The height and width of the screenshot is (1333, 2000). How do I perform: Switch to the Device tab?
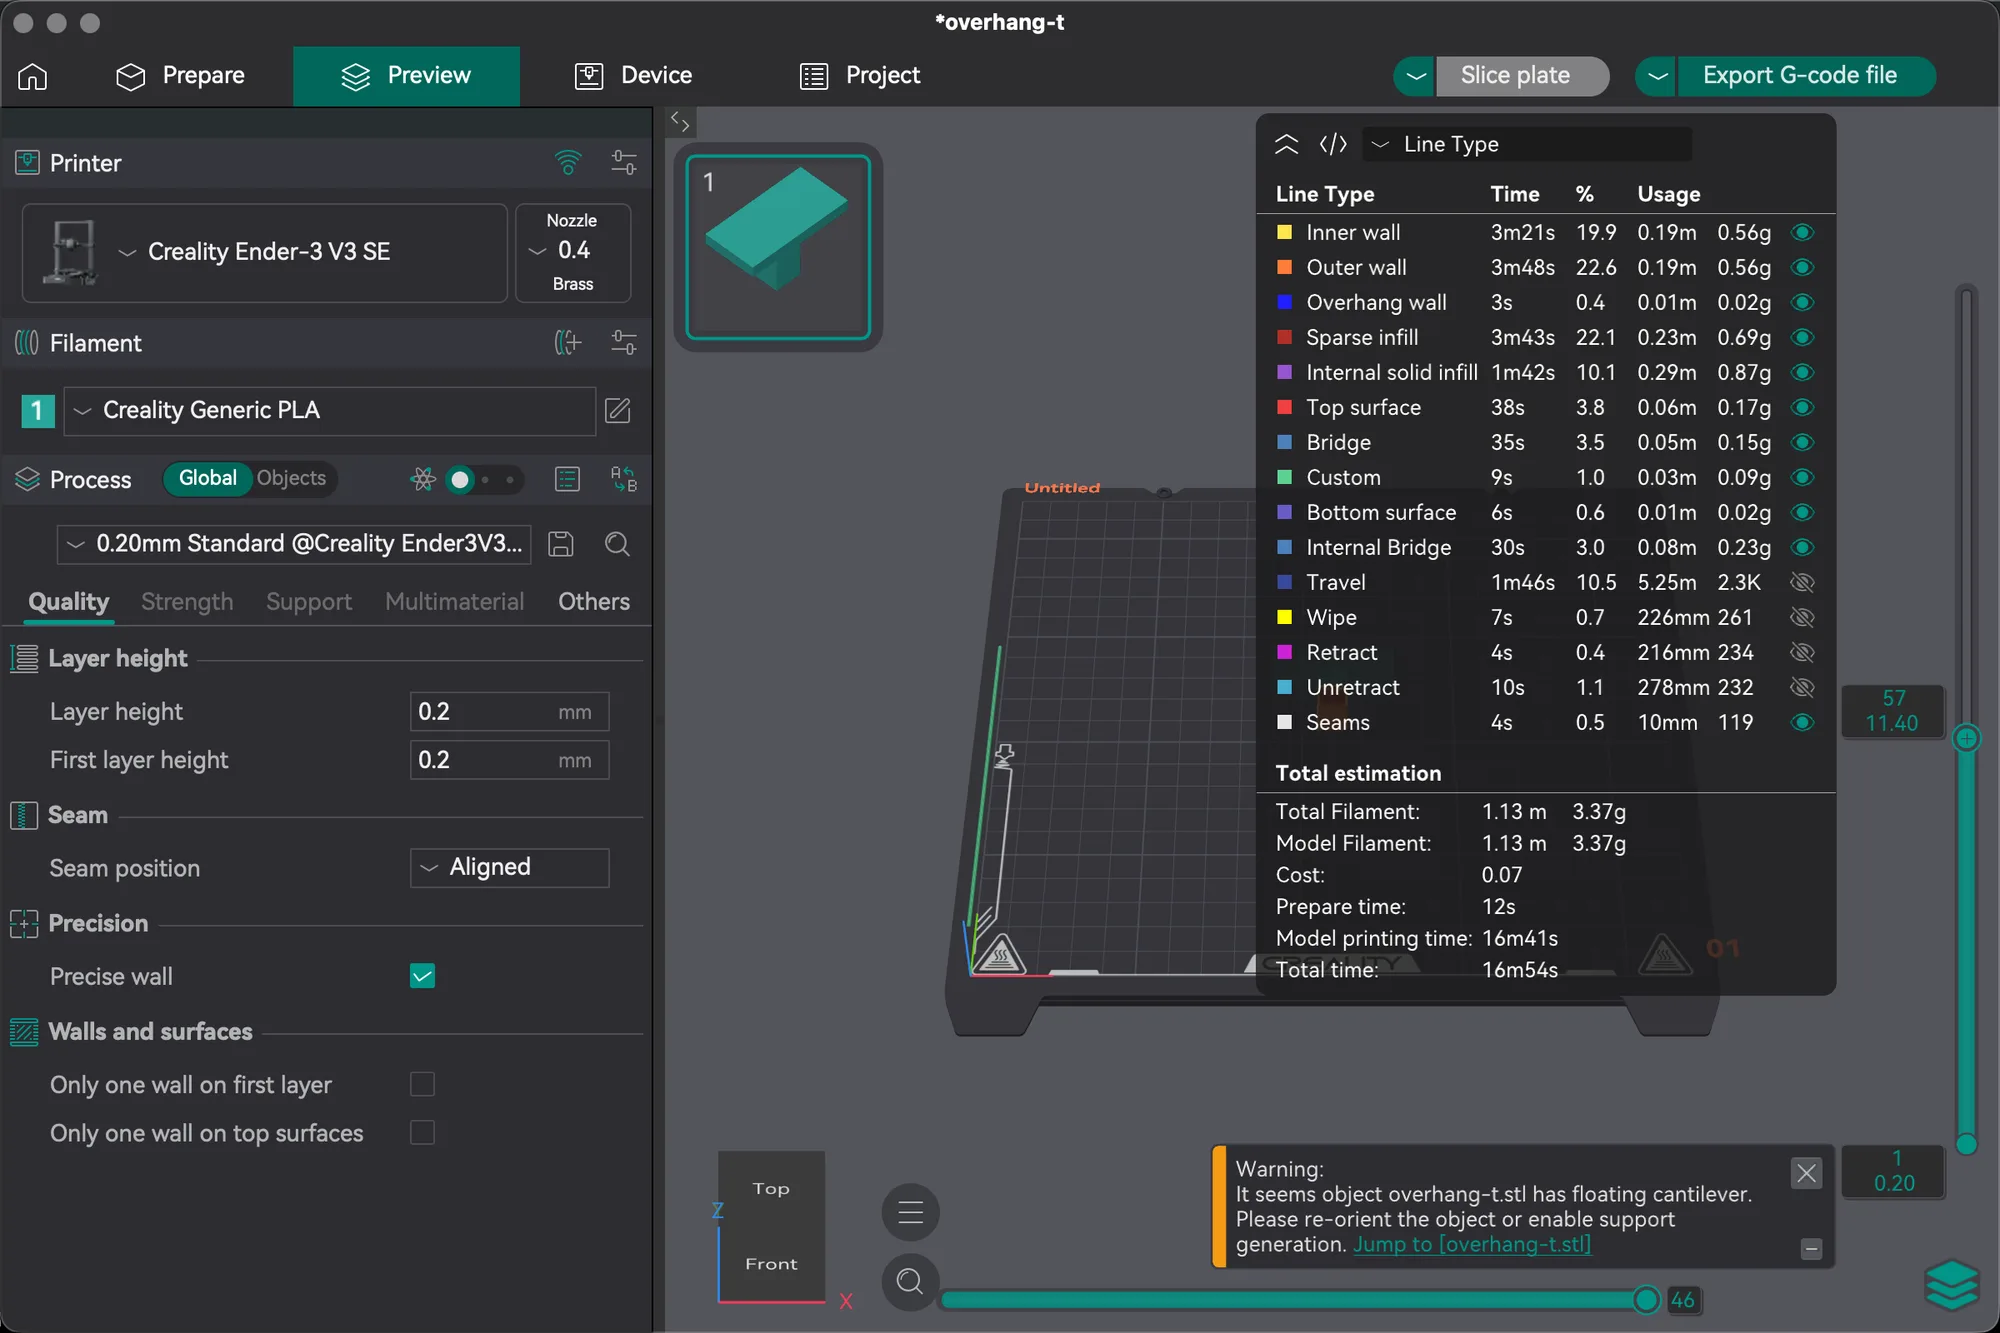point(633,76)
